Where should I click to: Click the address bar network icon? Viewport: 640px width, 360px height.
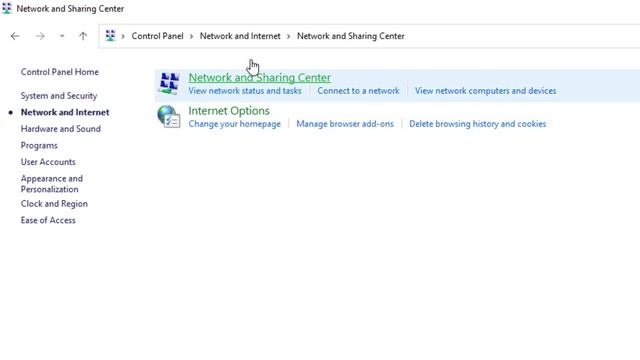click(110, 36)
